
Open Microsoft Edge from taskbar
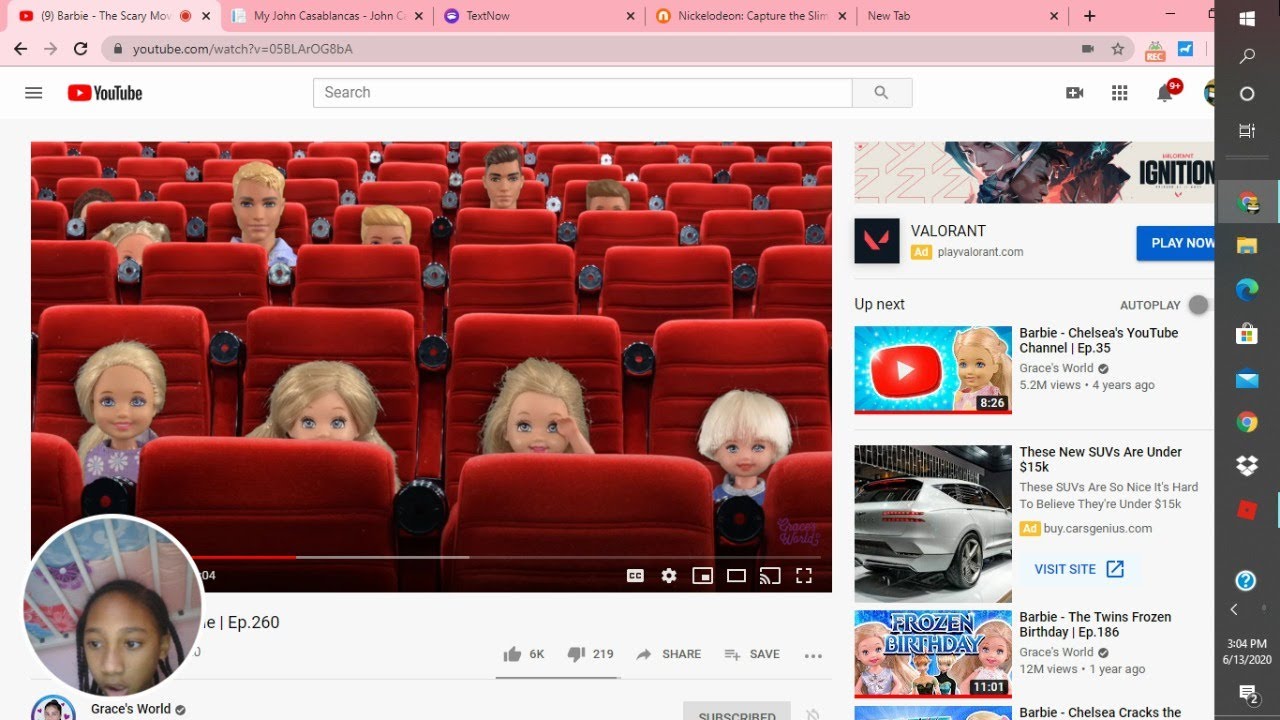(1247, 290)
